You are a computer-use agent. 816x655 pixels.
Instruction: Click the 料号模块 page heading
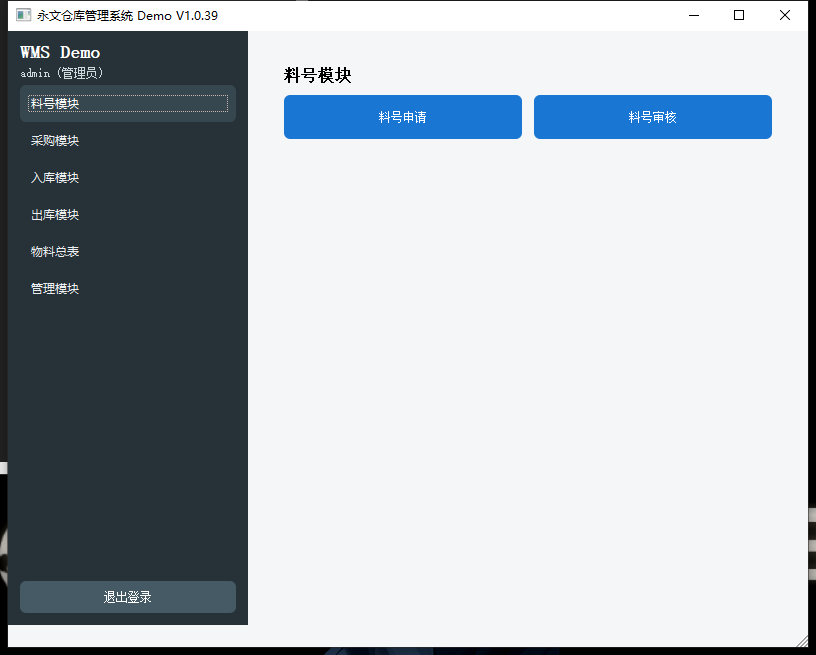(317, 75)
